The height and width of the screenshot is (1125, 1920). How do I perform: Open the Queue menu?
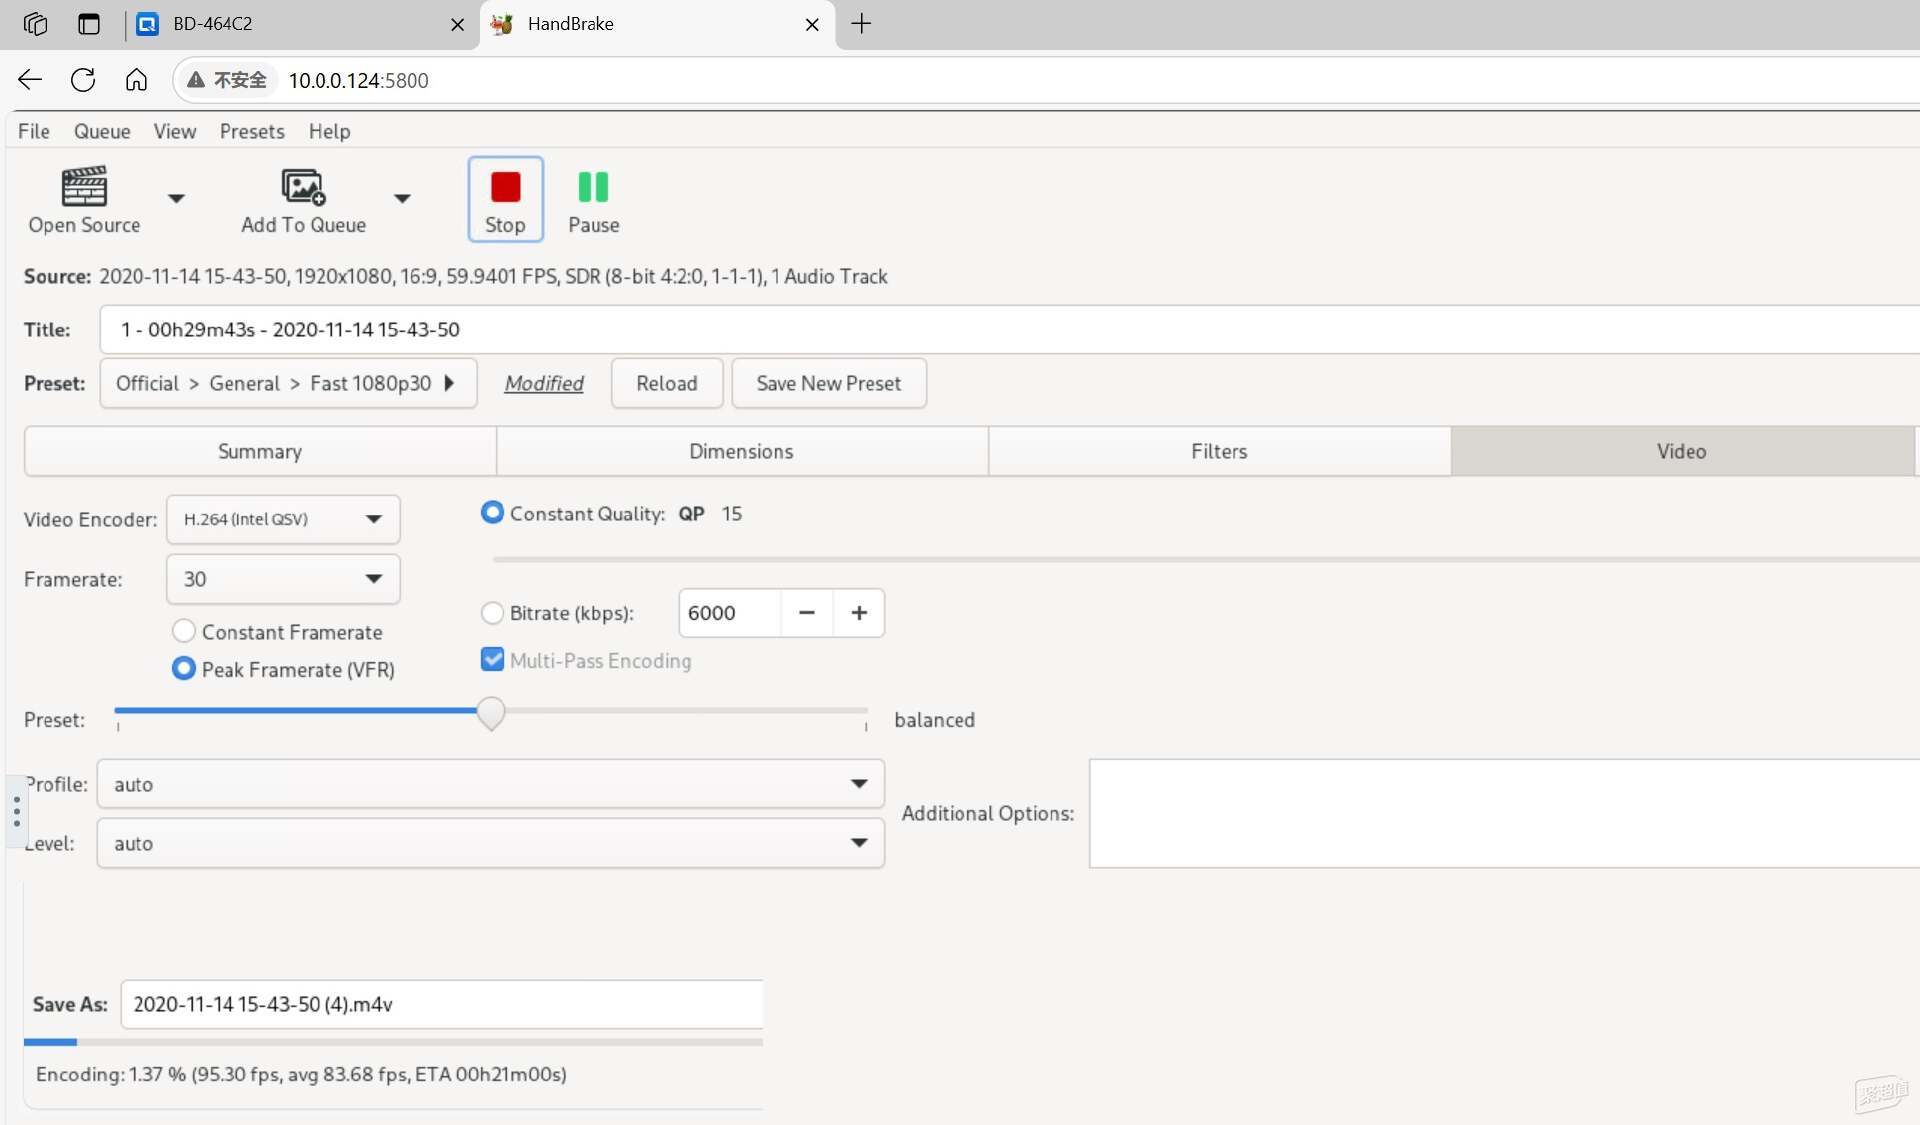102,131
